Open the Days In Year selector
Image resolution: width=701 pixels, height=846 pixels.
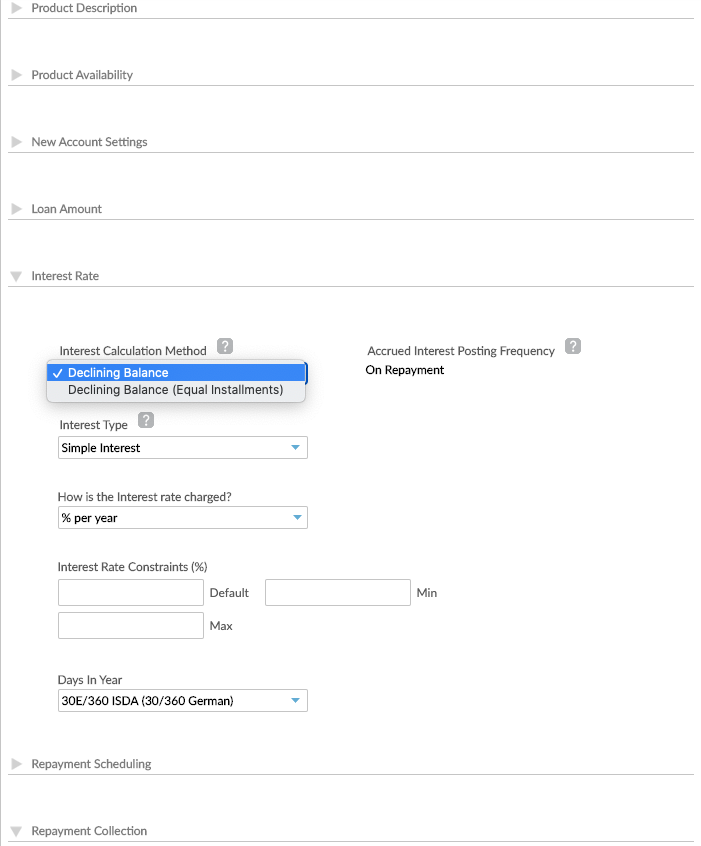point(182,700)
